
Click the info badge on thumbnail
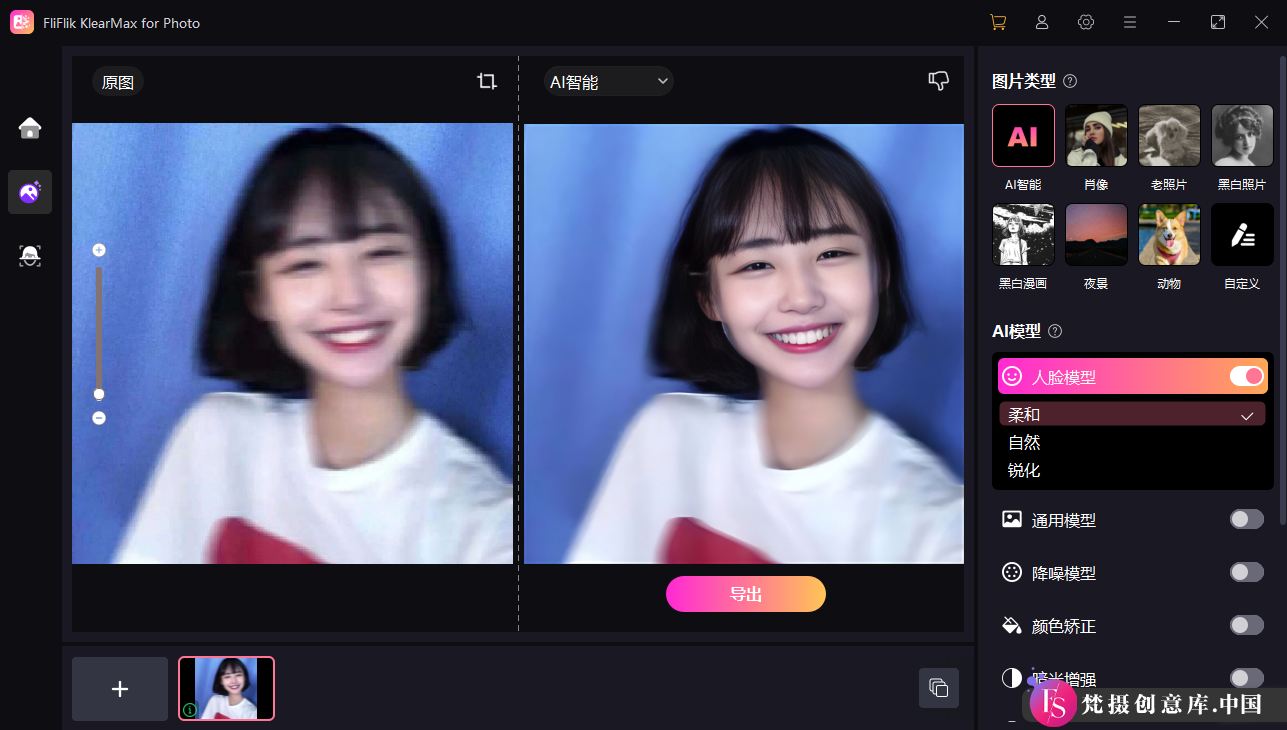pos(190,710)
